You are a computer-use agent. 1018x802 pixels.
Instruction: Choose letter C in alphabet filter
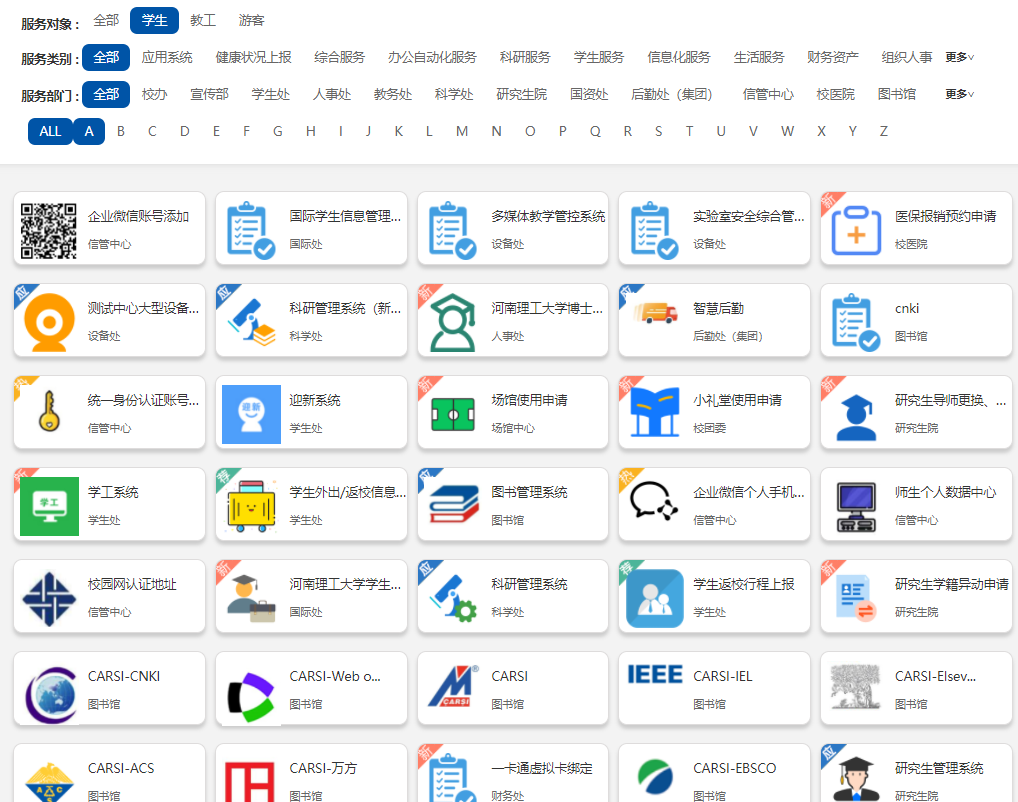(152, 131)
